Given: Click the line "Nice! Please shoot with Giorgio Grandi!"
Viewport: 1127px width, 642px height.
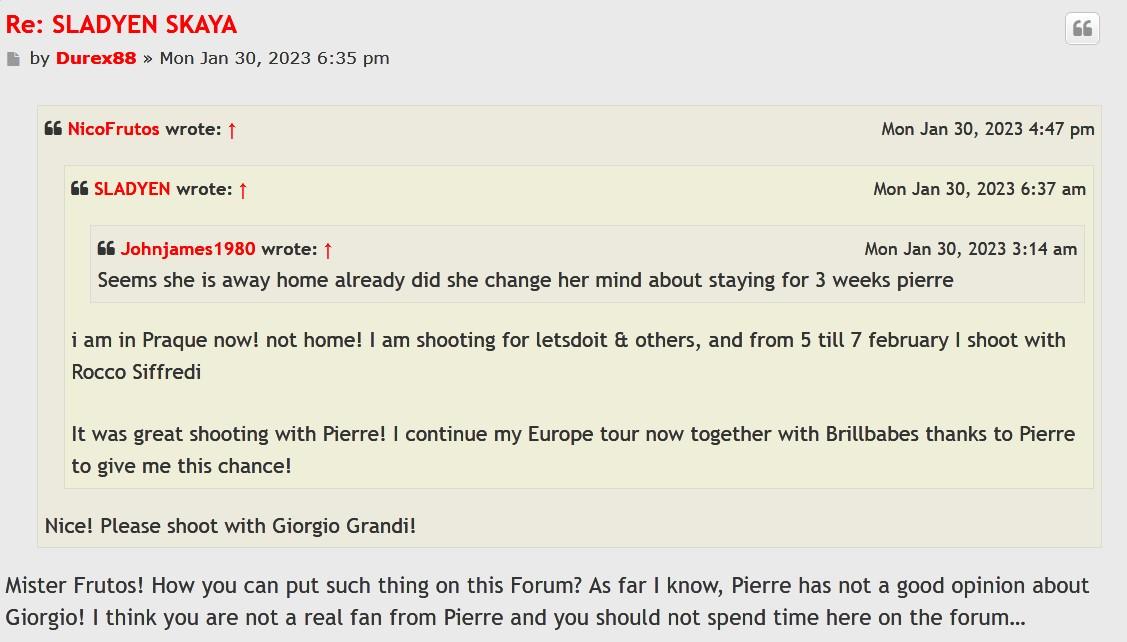Looking at the screenshot, I should [x=230, y=525].
